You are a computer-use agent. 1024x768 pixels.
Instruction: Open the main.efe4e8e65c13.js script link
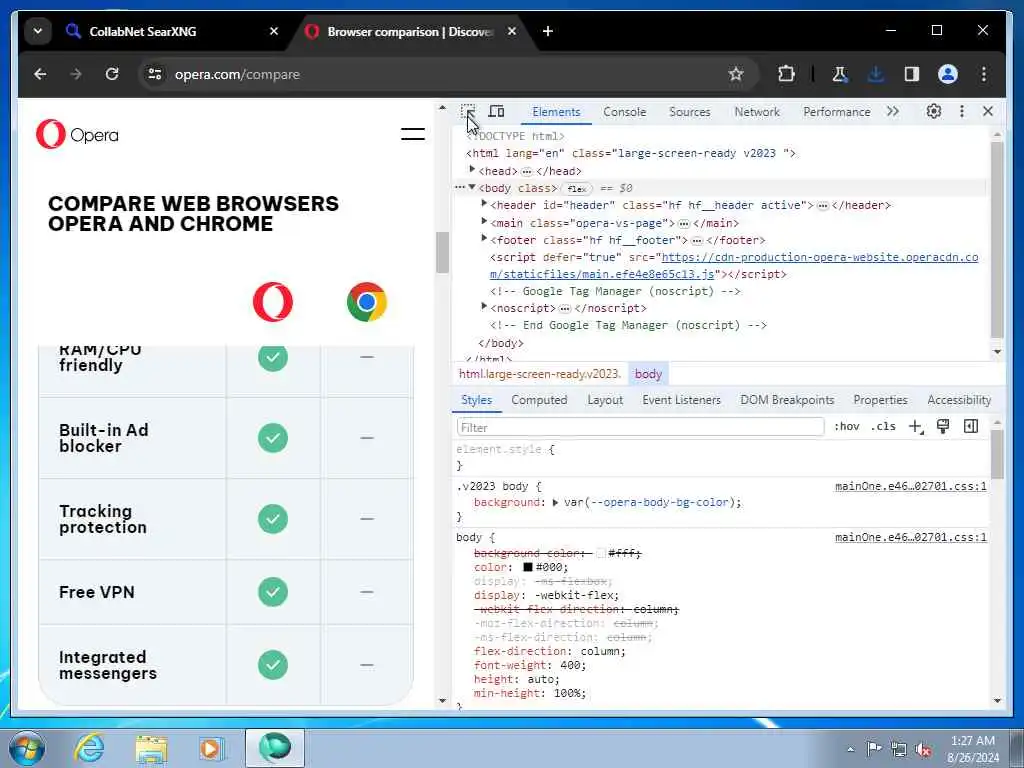[734, 266]
